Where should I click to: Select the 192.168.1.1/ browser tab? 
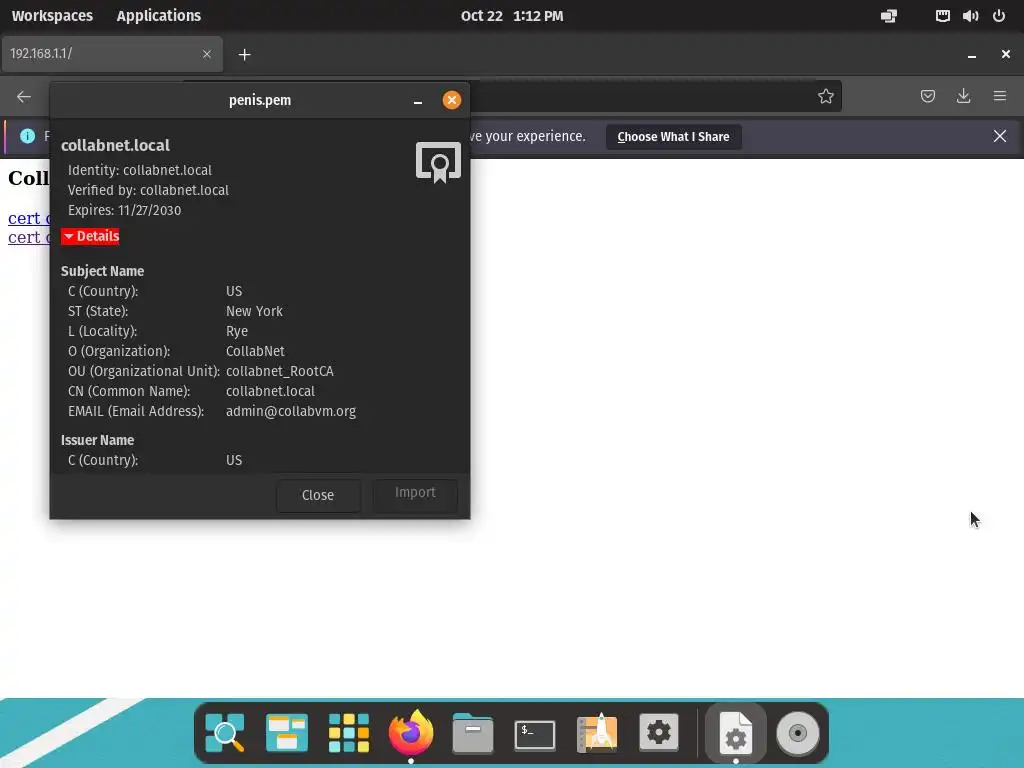point(112,54)
